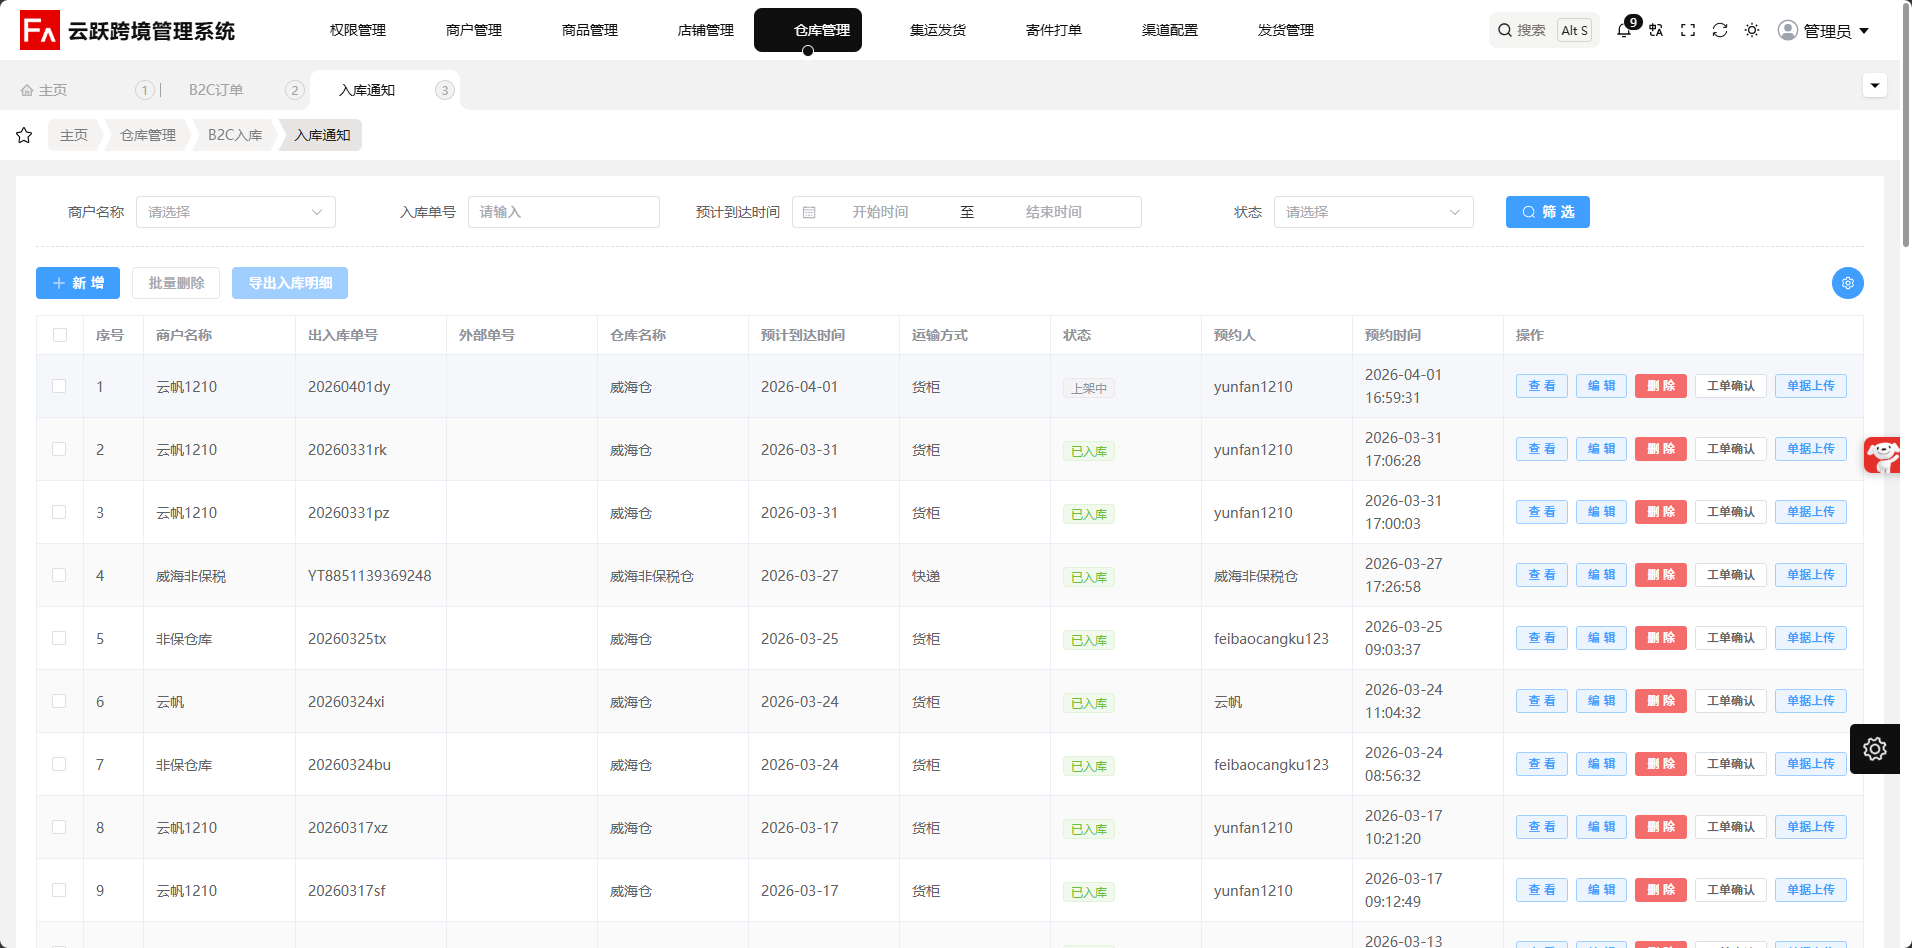
Task: Click 删除 for order 20260331rk
Action: [x=1661, y=449]
